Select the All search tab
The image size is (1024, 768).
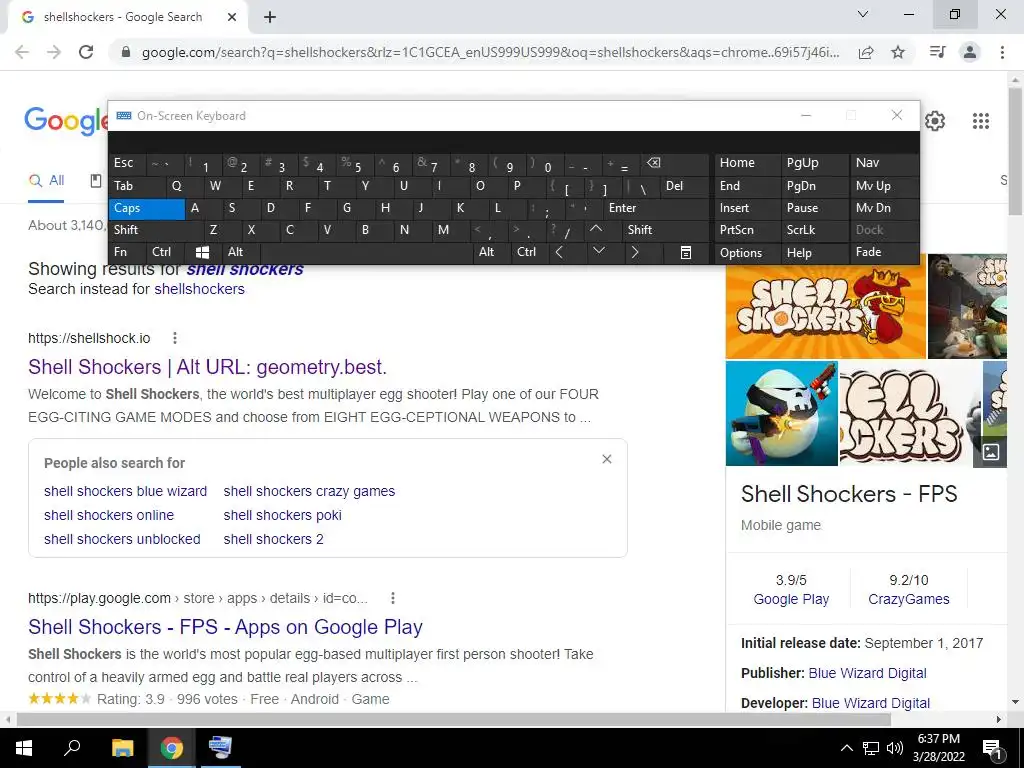[47, 181]
